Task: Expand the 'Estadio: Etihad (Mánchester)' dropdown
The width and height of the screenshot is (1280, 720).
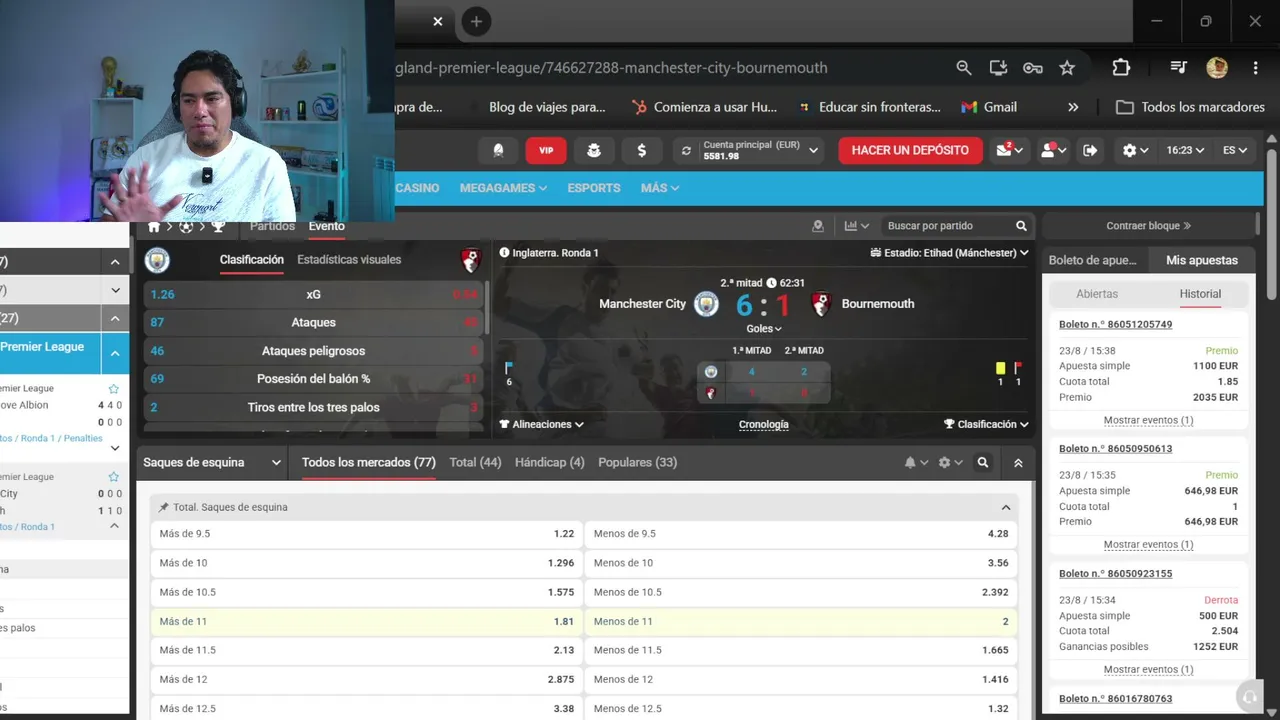Action: point(950,253)
